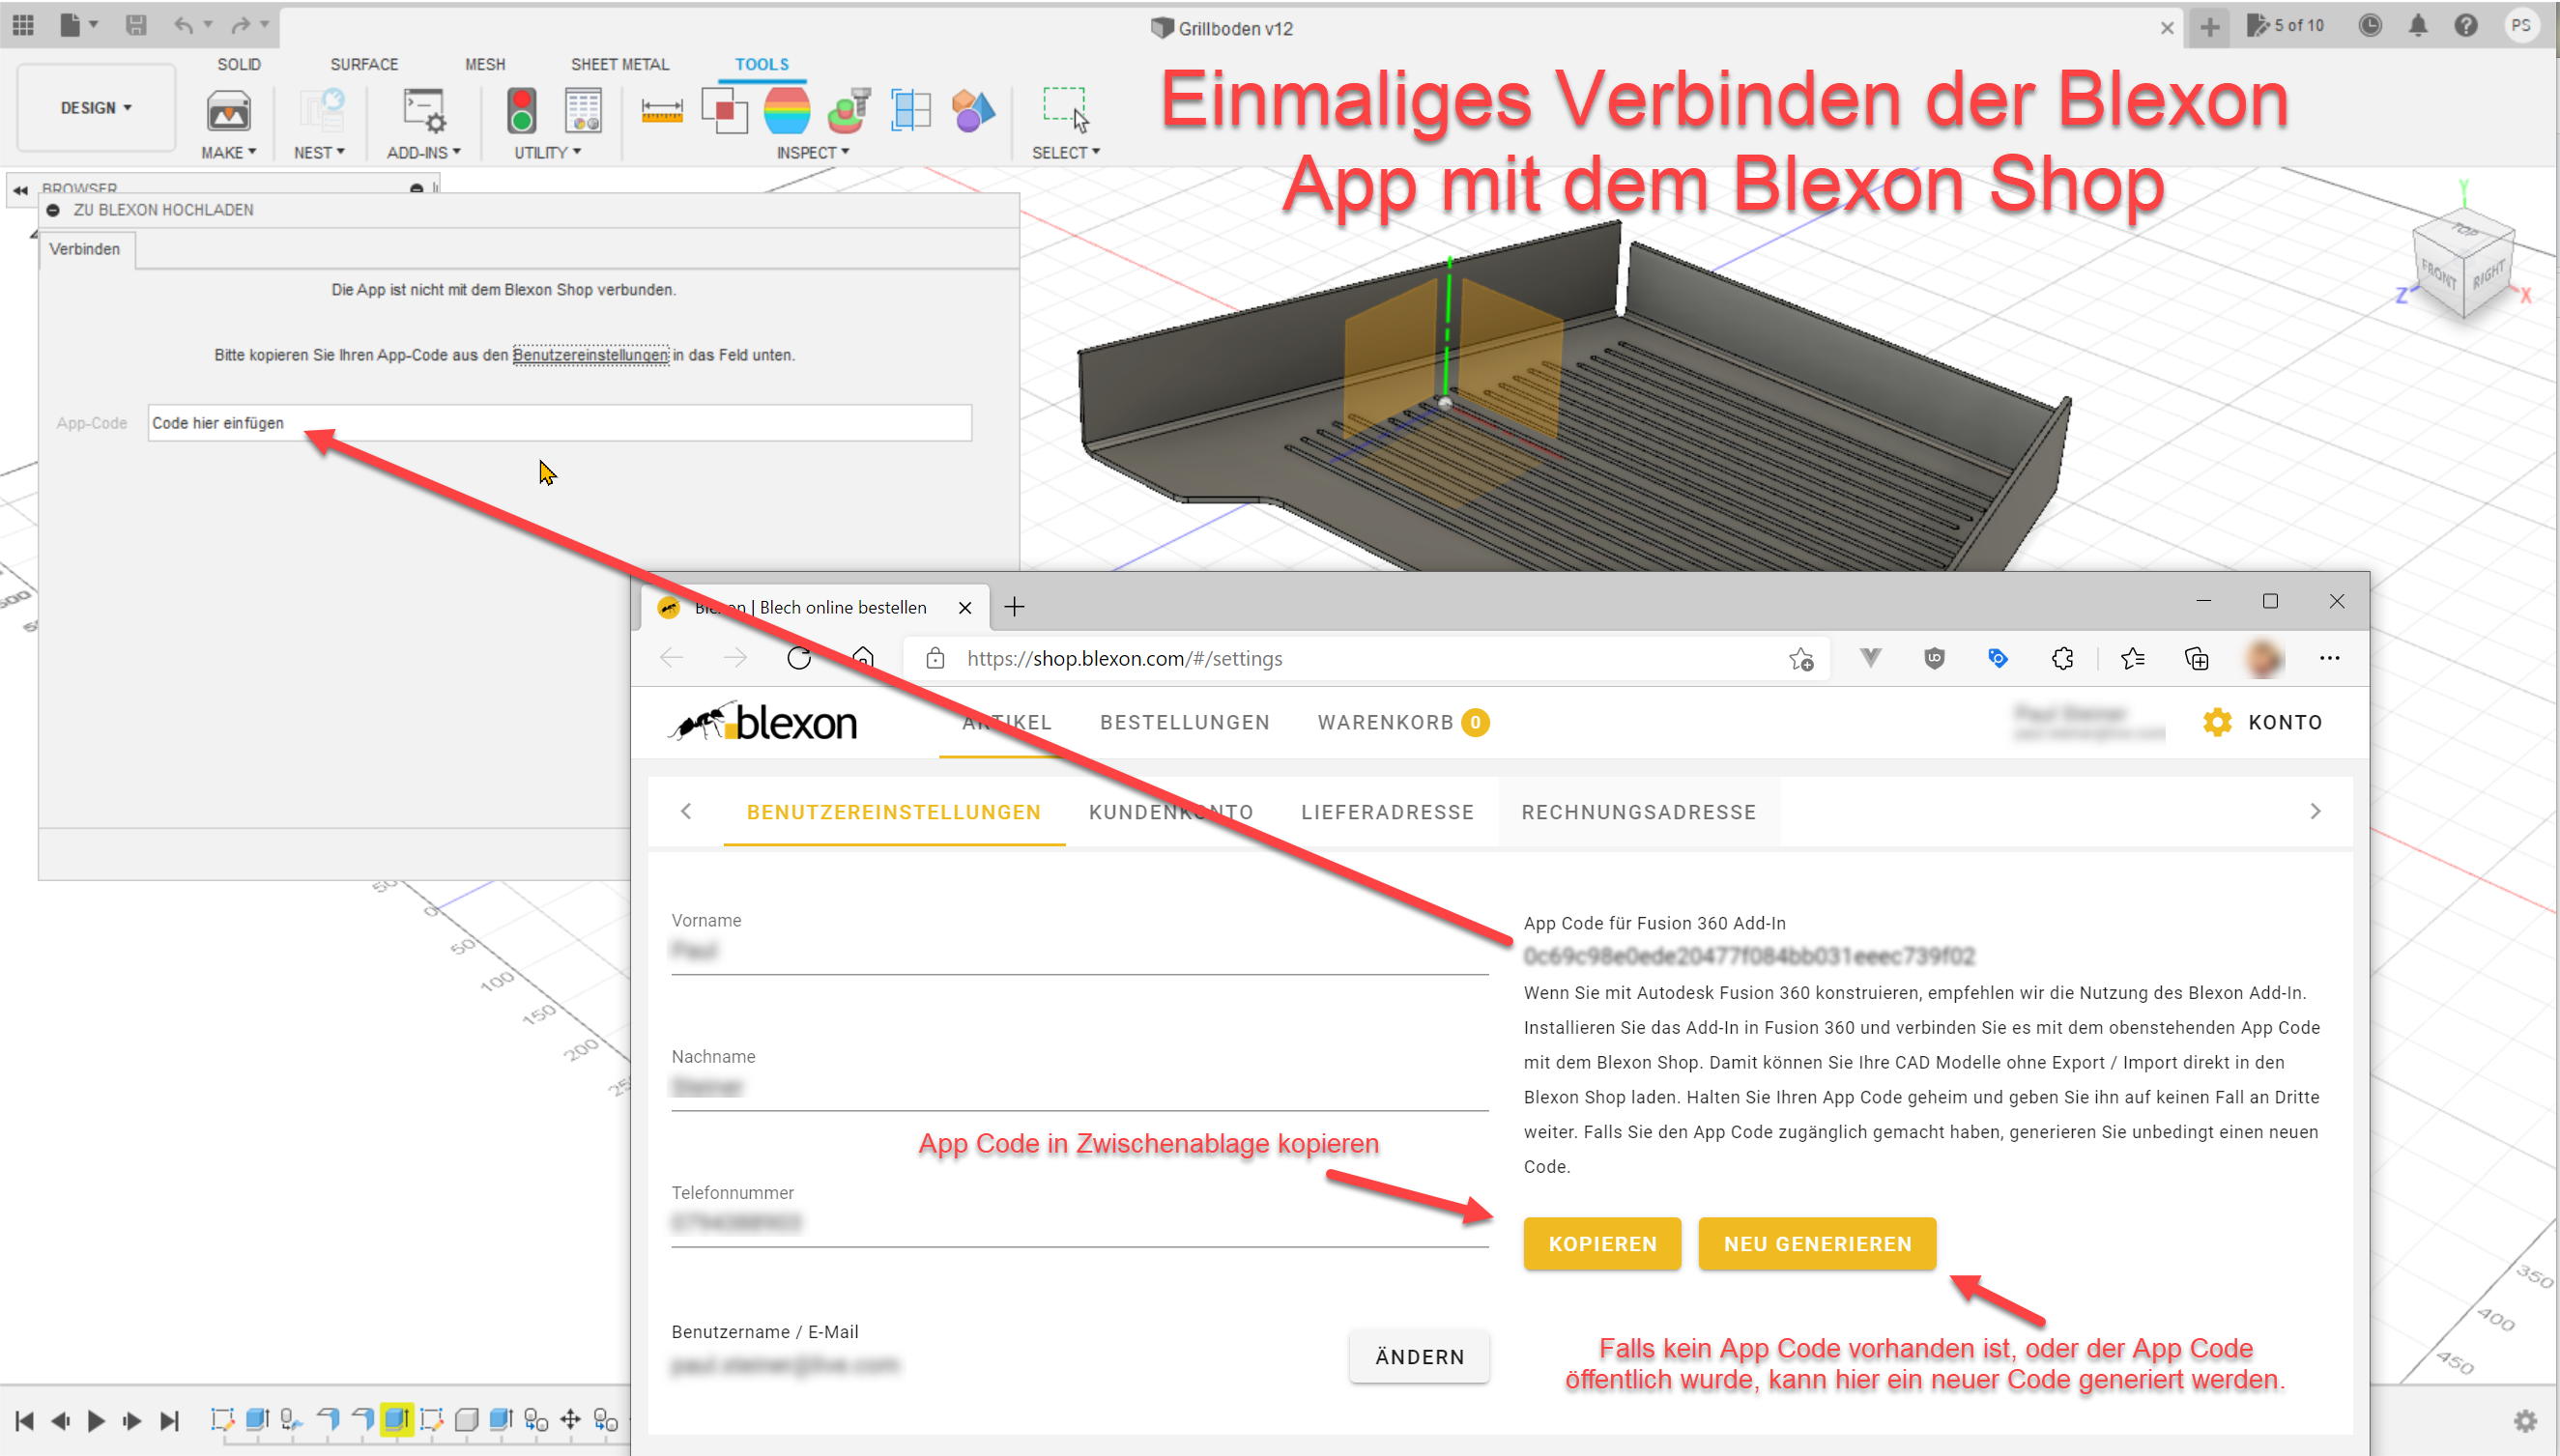Click the Make 3D print icon

click(x=228, y=111)
